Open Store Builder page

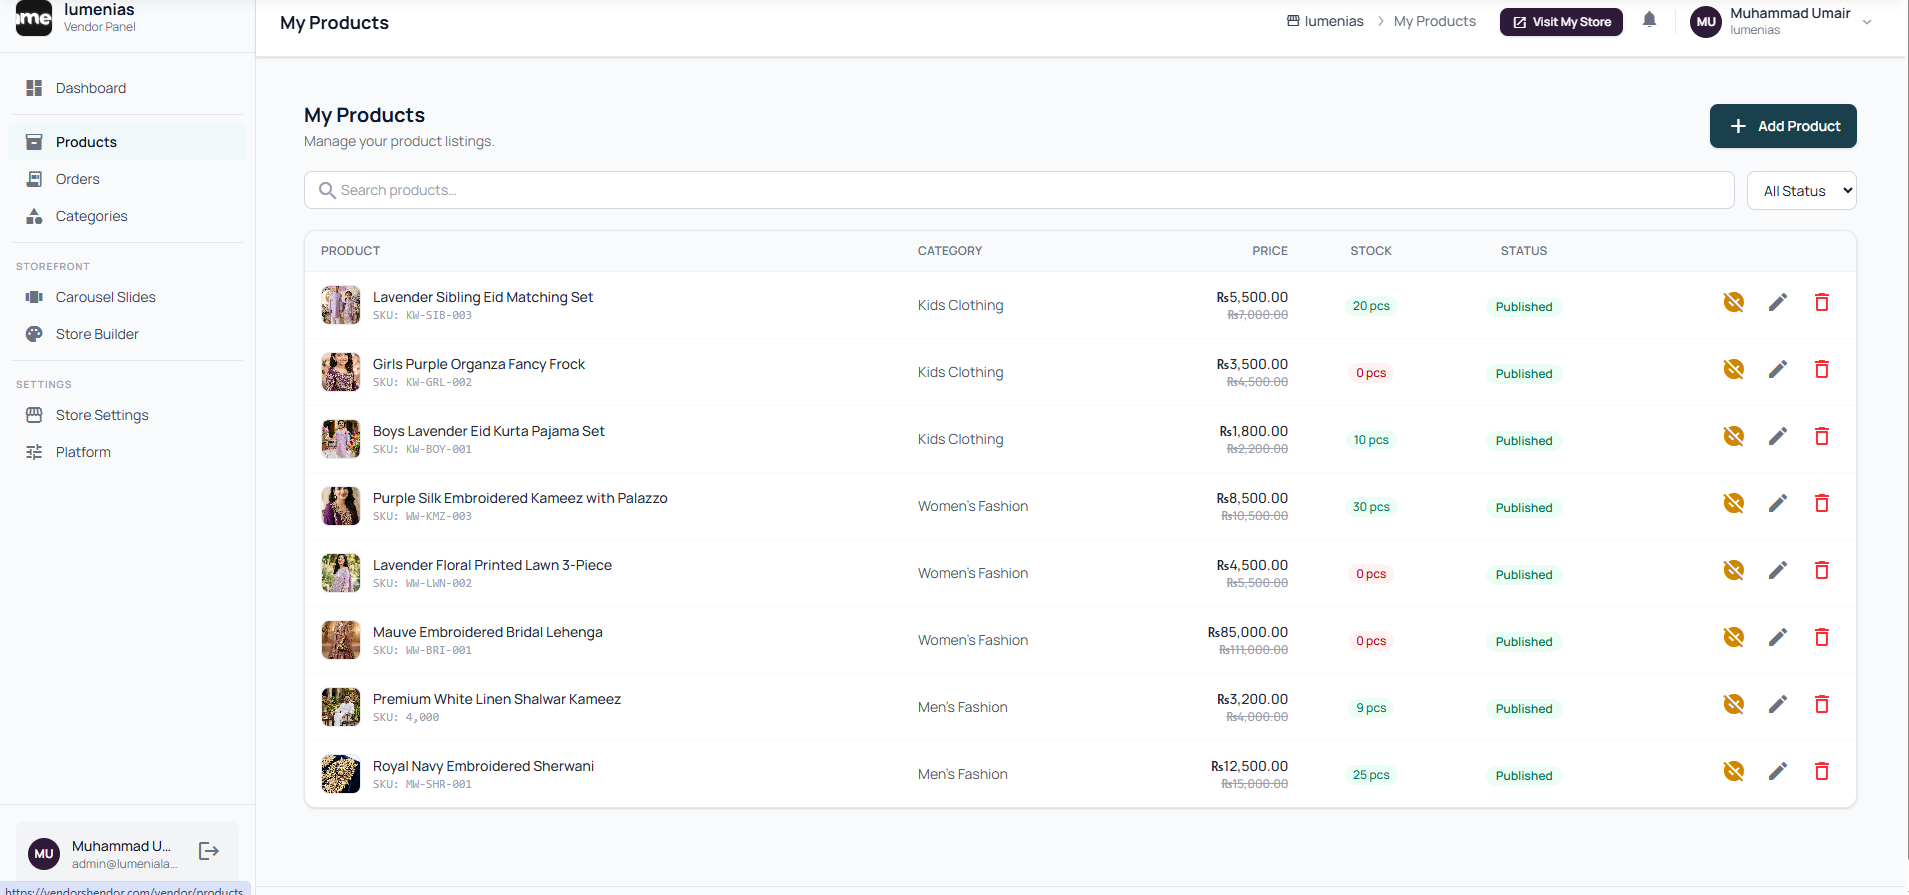[x=127, y=334]
